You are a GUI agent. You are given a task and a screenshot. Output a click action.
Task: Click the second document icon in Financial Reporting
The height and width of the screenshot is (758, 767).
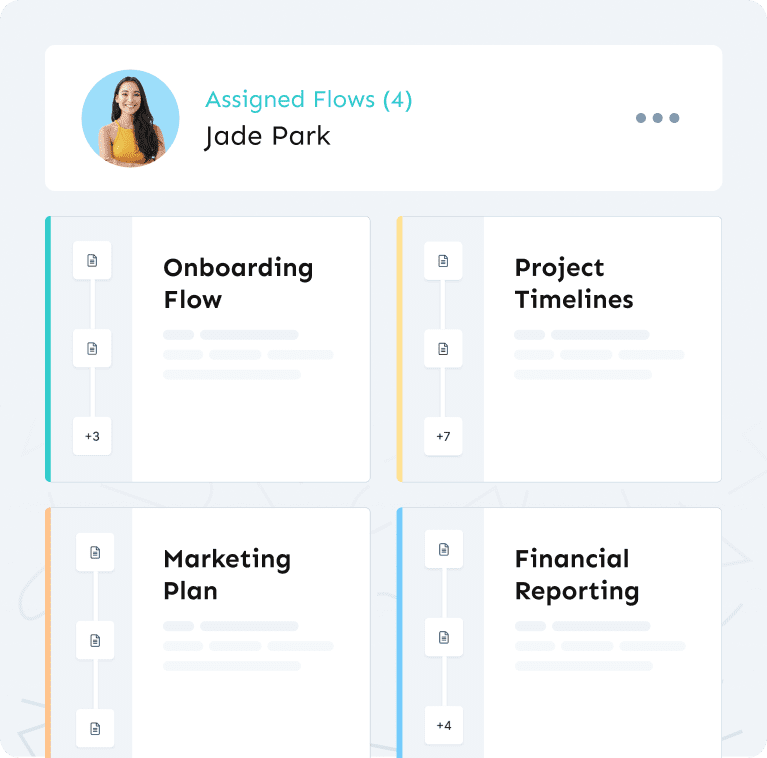[444, 637]
